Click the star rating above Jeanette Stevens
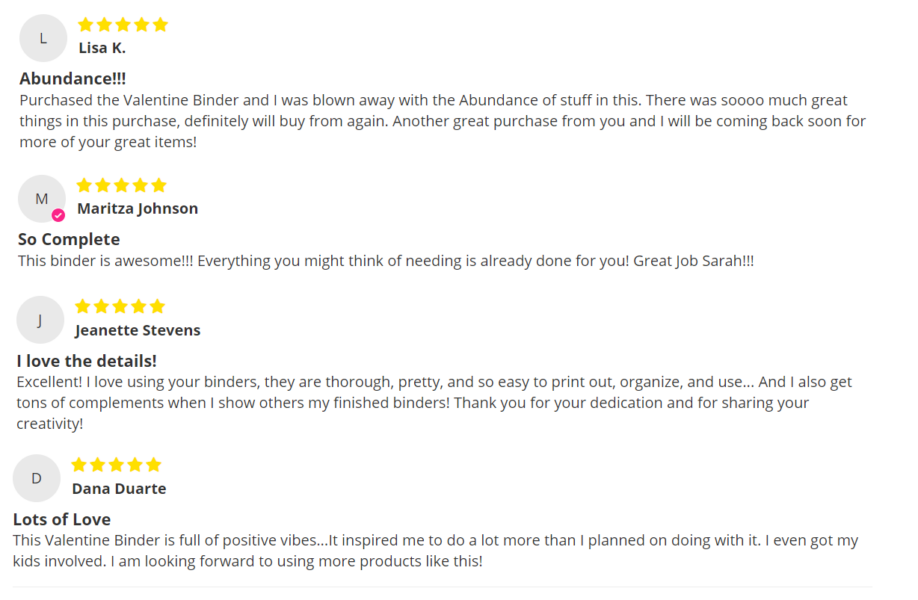This screenshot has width=918, height=600. 120,306
